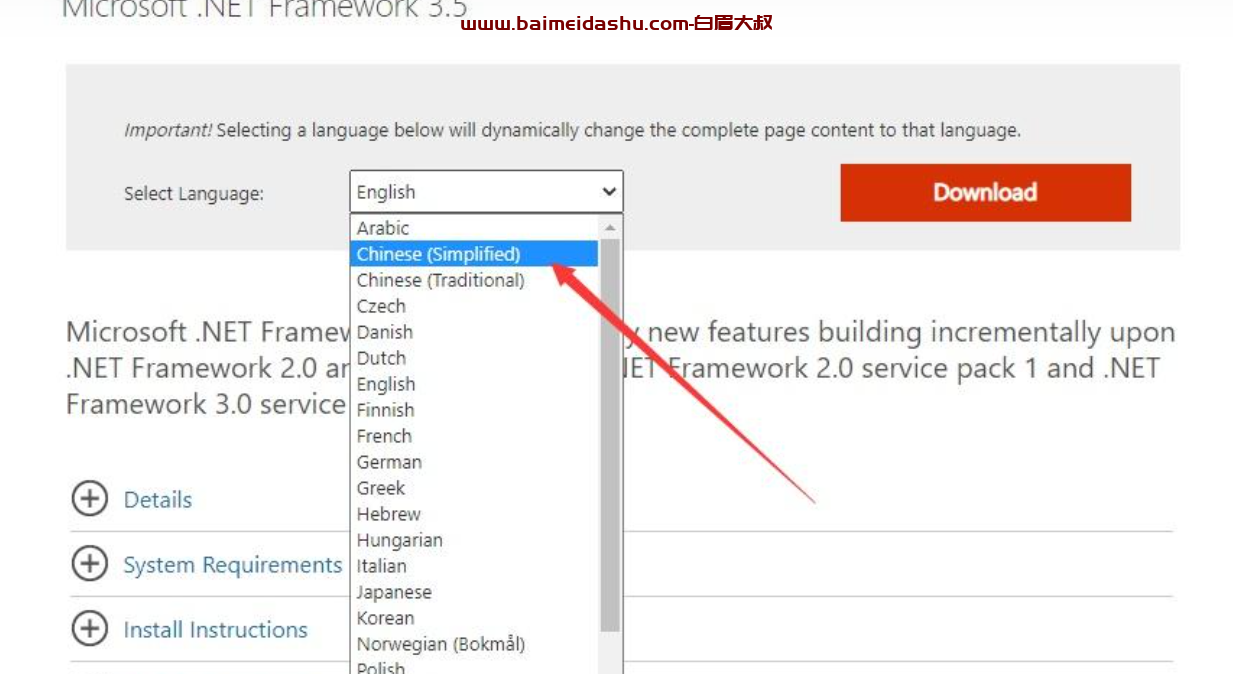Pick Japanese in the dropdown list
This screenshot has width=1233, height=674.
pyautogui.click(x=475, y=592)
